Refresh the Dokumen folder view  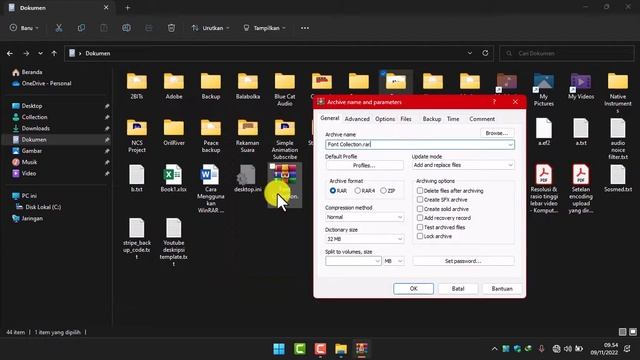pyautogui.click(x=485, y=53)
